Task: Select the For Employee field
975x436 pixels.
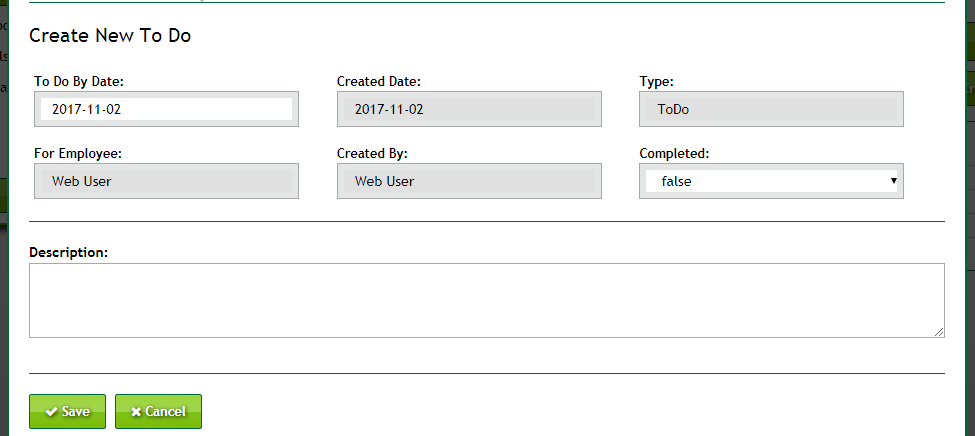Action: click(166, 181)
